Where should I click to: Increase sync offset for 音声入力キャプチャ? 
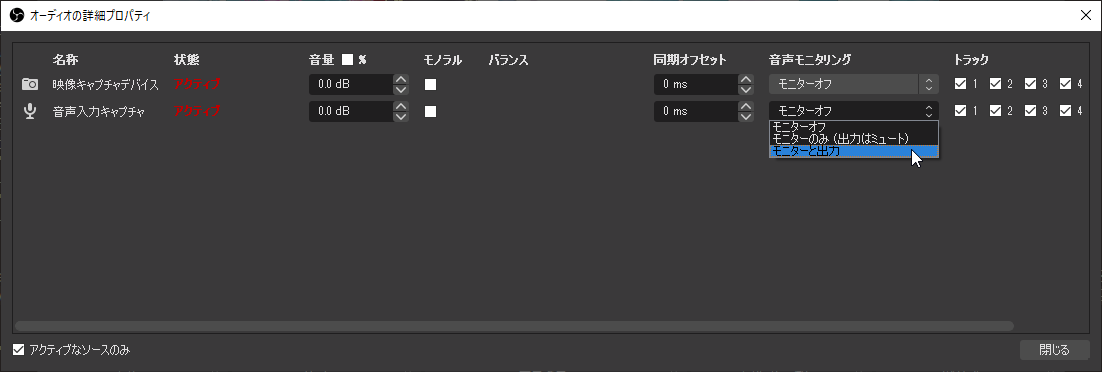(x=745, y=105)
